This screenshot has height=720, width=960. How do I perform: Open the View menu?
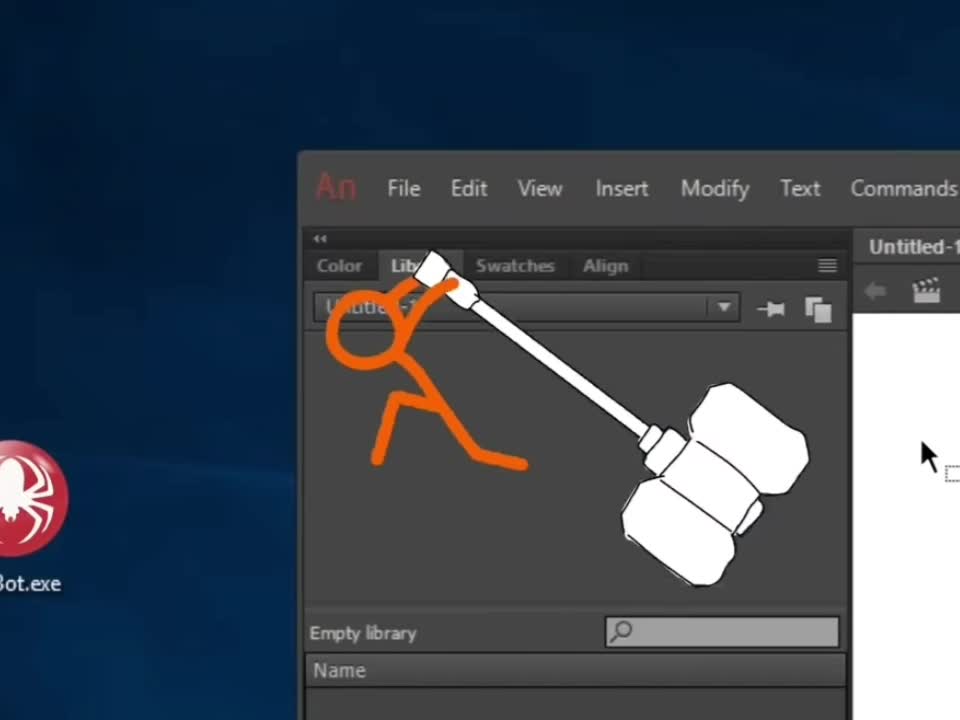tap(539, 188)
